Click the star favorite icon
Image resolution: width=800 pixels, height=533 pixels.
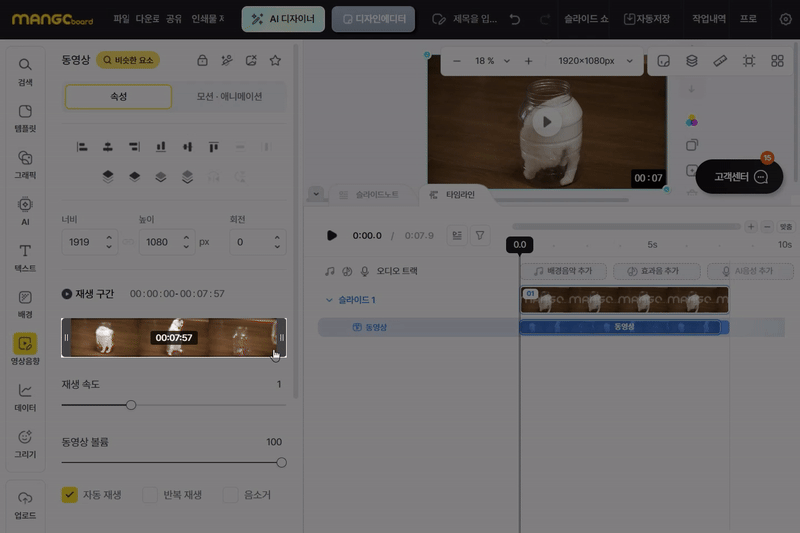[x=275, y=61]
